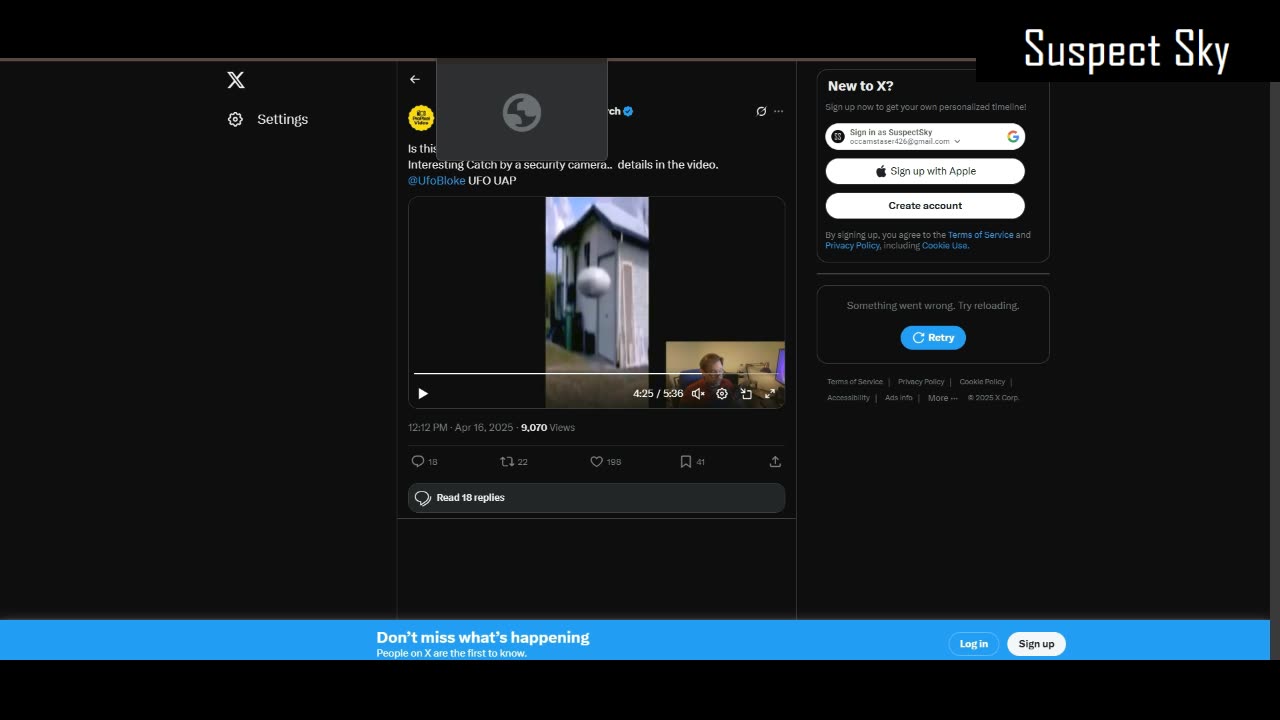Seek along the video progress bar
Screen dimensions: 1280x720
(596, 373)
